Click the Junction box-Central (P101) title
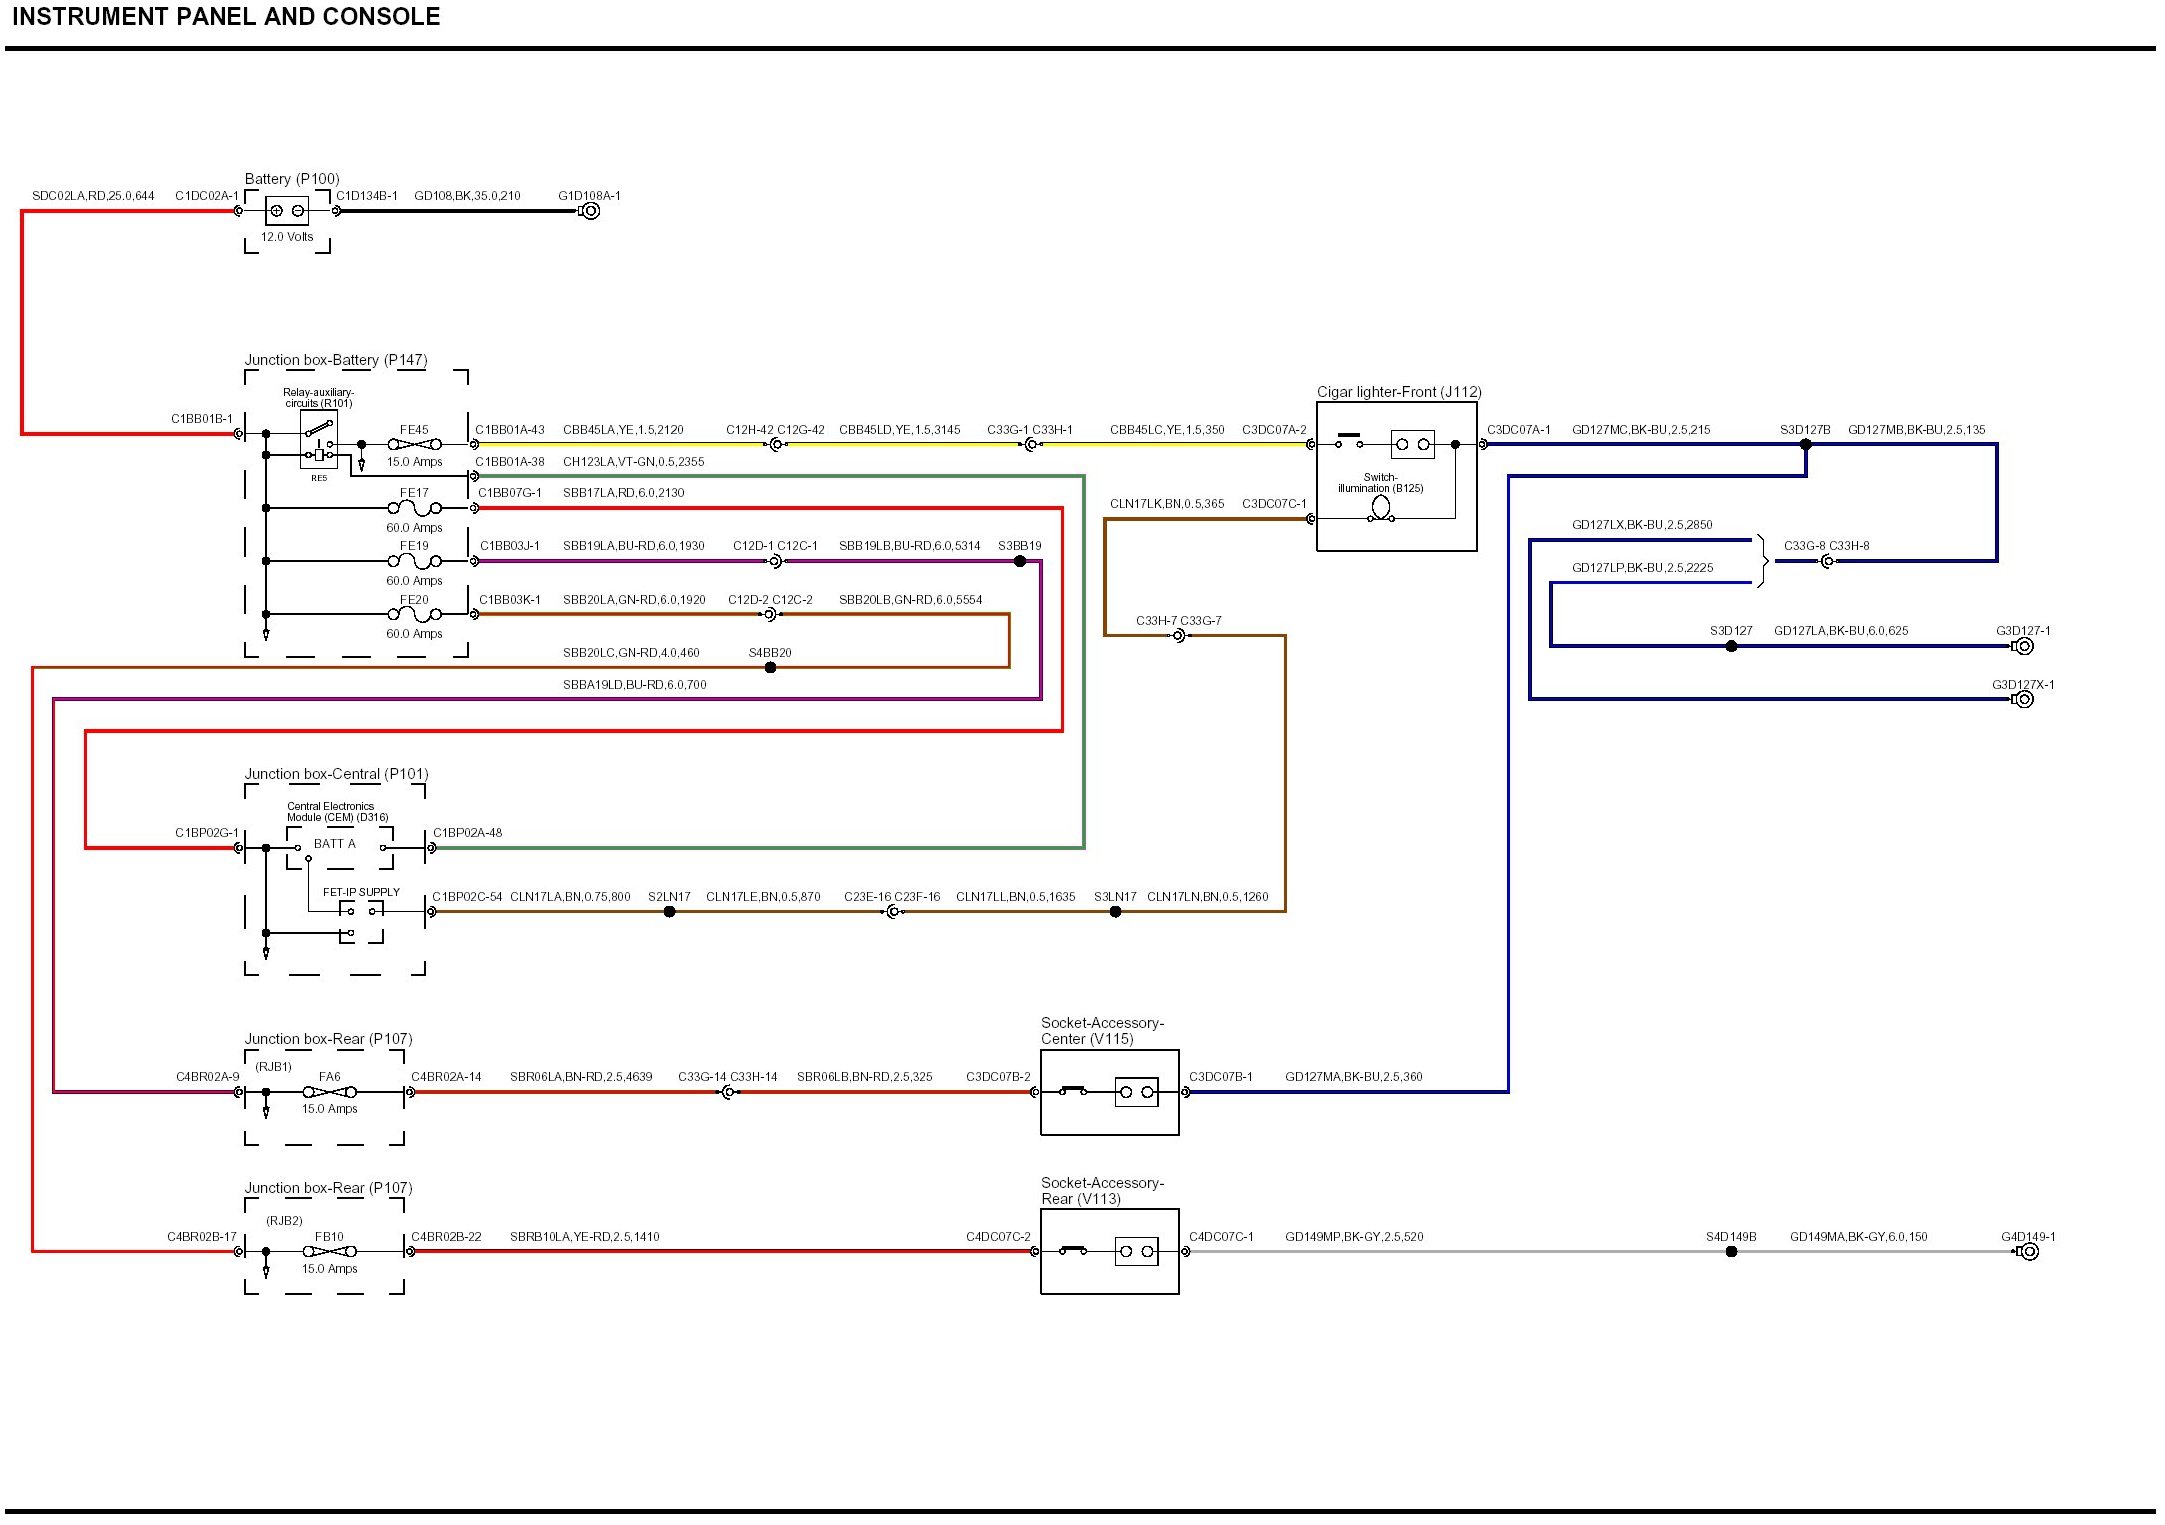The width and height of the screenshot is (2165, 1525). 336,774
